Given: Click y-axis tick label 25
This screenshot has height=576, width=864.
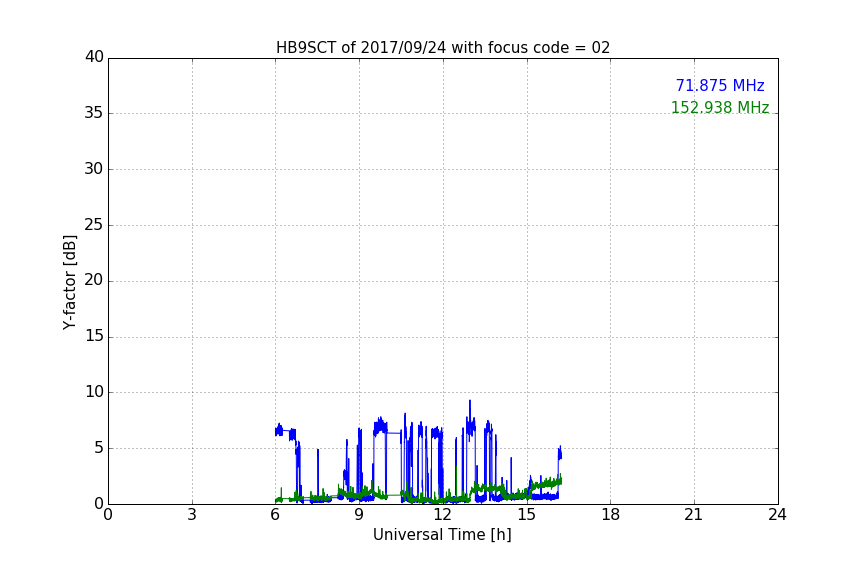Looking at the screenshot, I should [x=94, y=225].
